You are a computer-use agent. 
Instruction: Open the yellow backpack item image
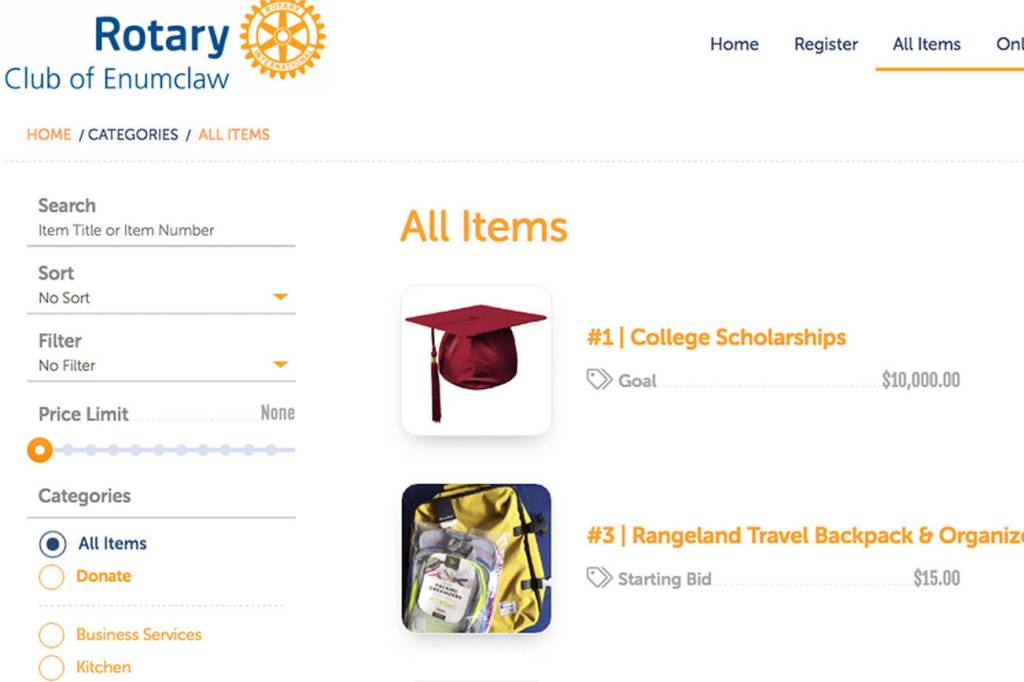(476, 558)
